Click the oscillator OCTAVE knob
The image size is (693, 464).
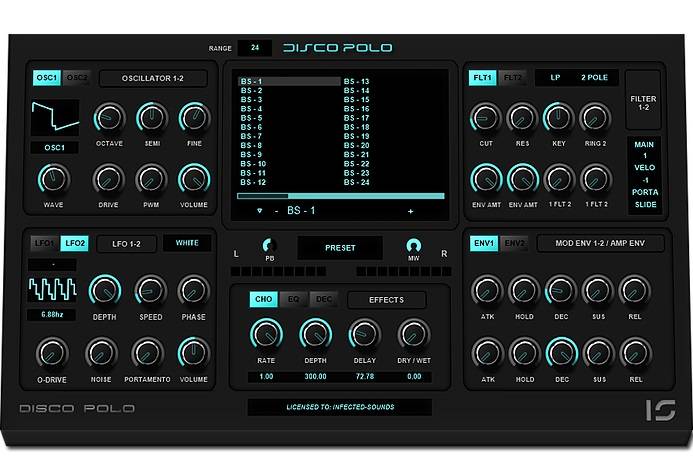(x=109, y=118)
